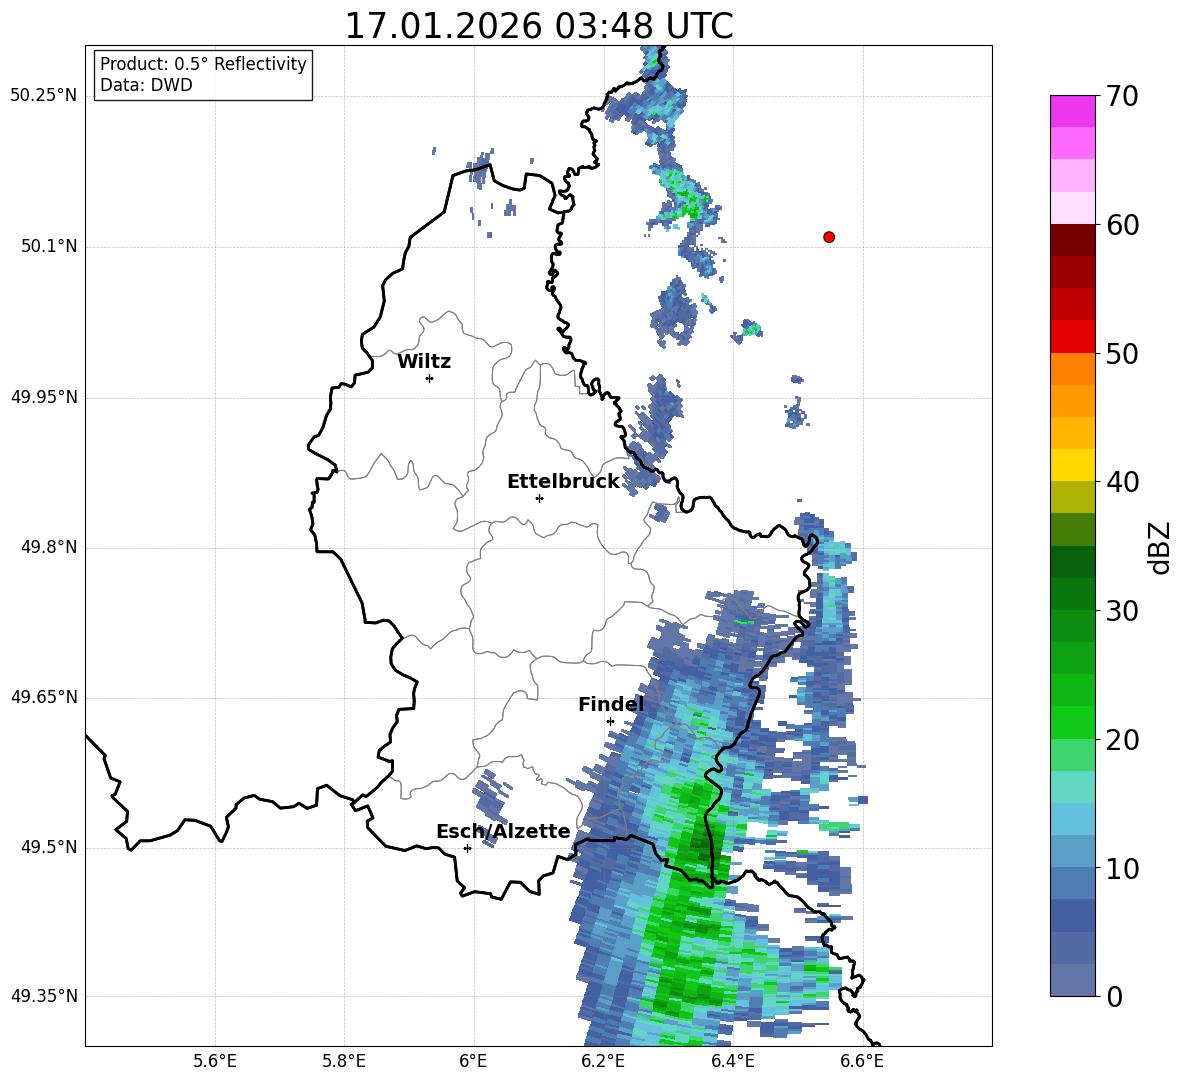Pick the slate blue bottom swatch at 0
The image size is (1184, 1081).
(x=1073, y=980)
